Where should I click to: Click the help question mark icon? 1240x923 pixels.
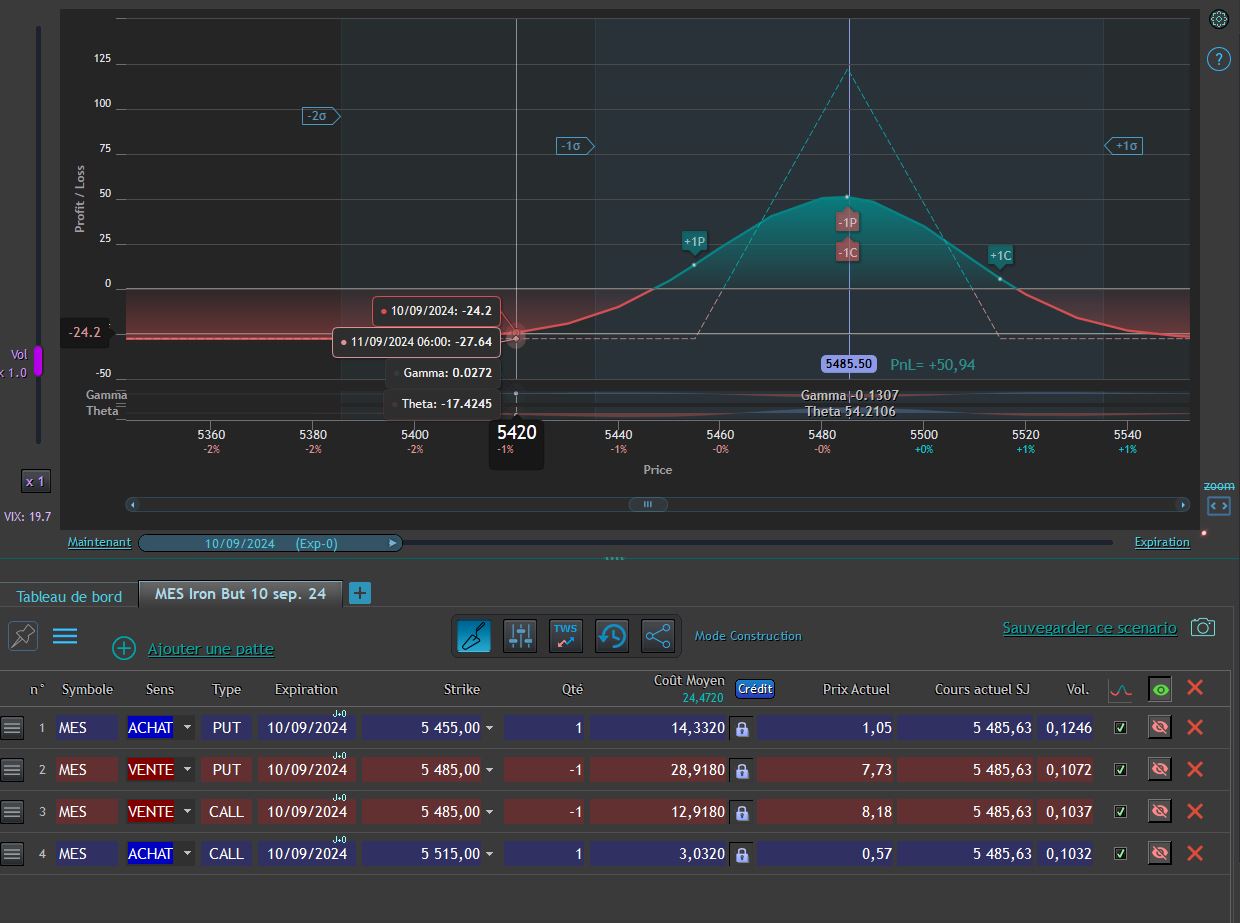coord(1218,59)
